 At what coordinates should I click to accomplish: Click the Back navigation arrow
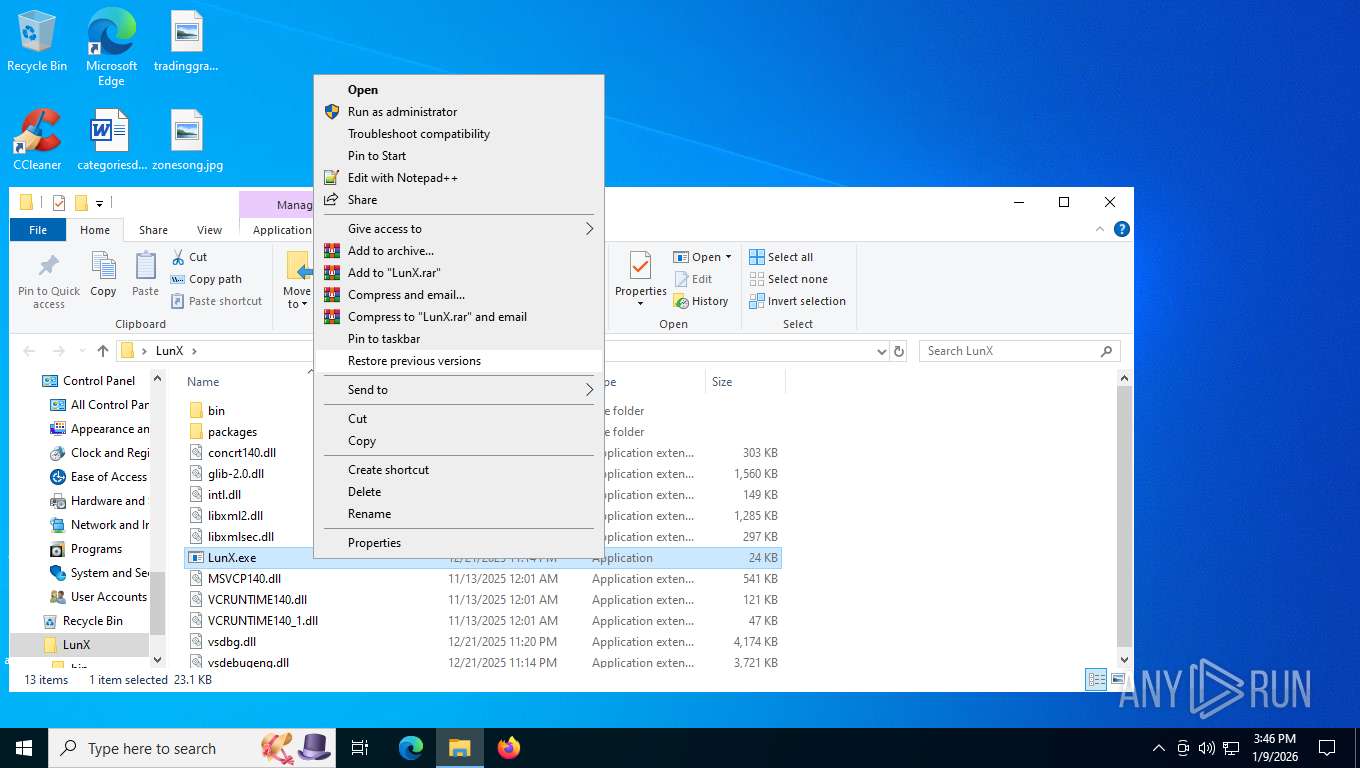coord(29,351)
